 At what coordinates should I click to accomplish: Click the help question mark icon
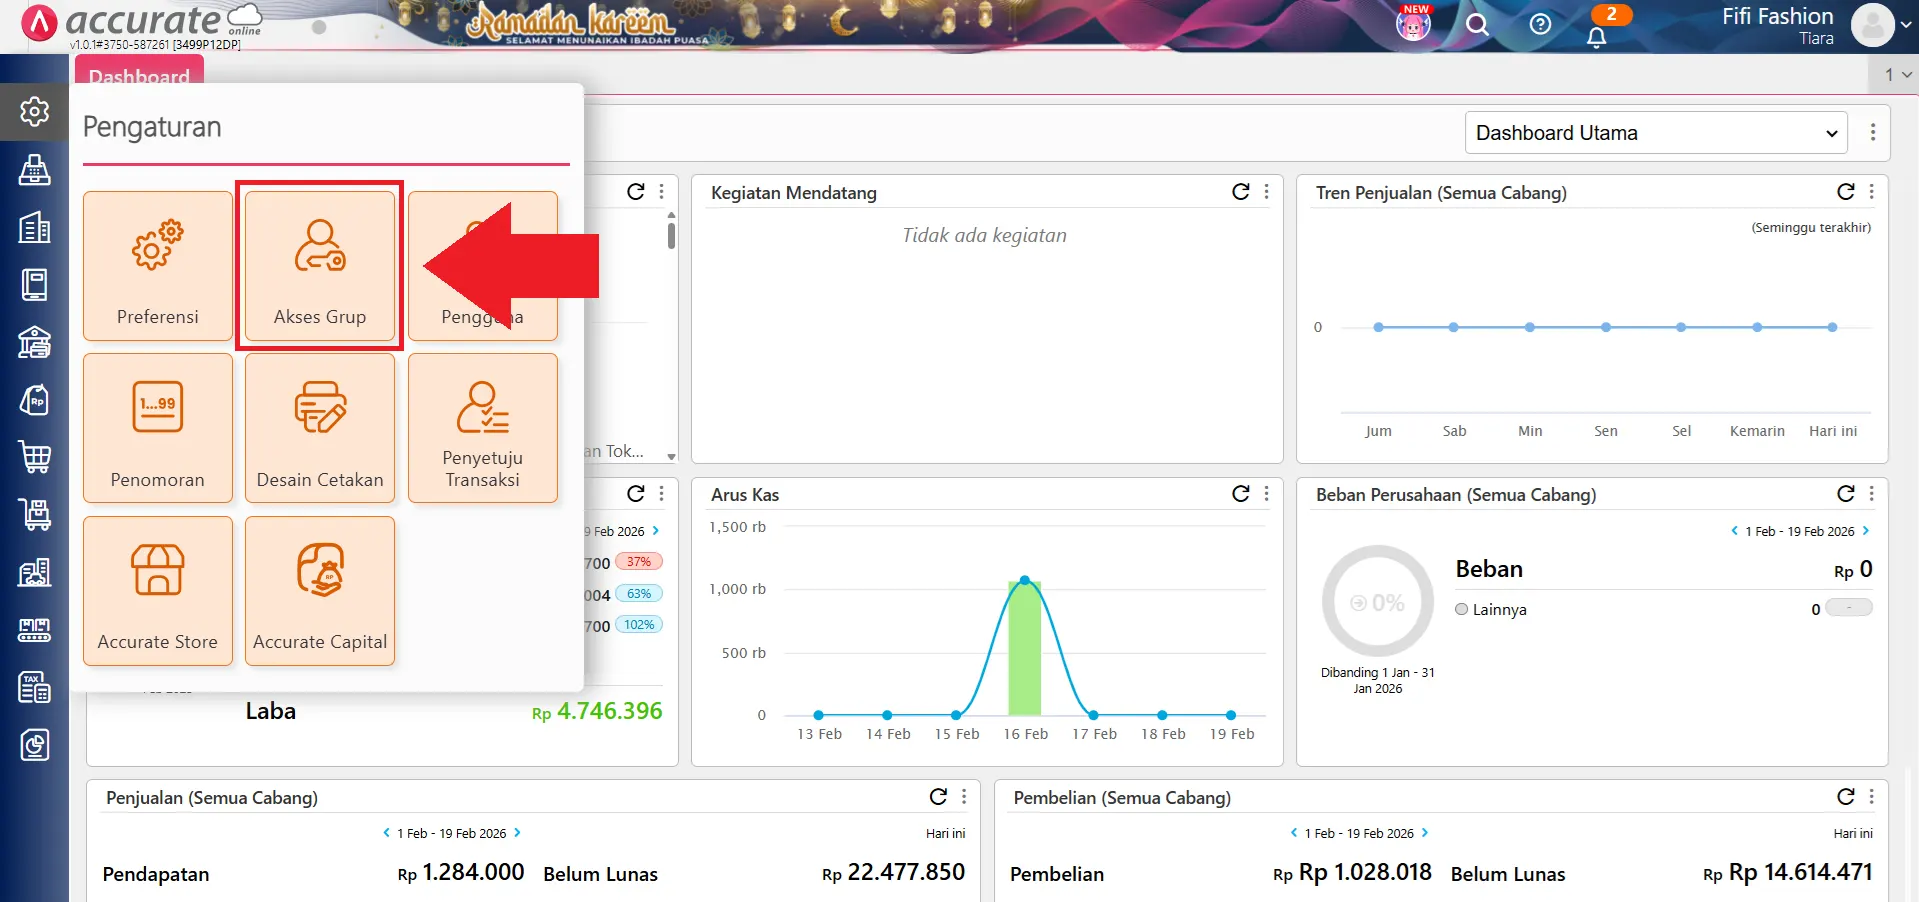(1540, 25)
